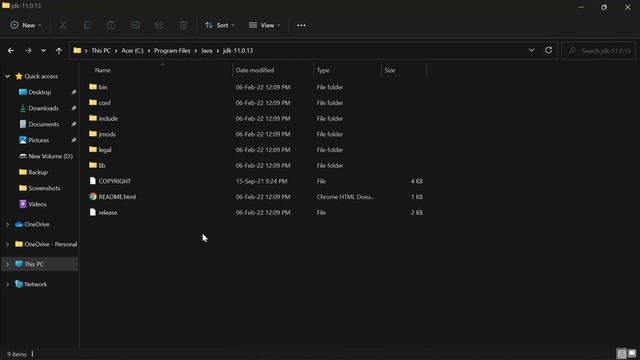Click the Paste clipboard icon
The width and height of the screenshot is (640, 360).
(x=111, y=25)
